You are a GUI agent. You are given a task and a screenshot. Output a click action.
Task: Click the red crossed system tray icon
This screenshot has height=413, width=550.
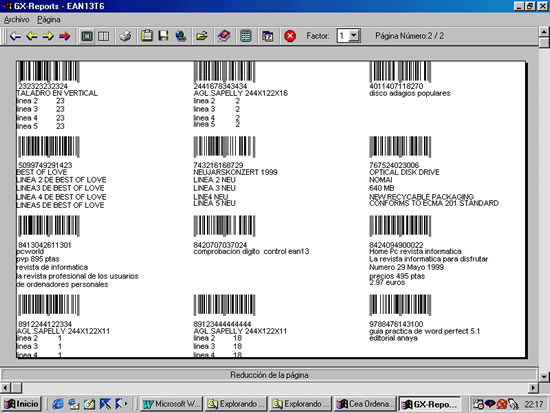click(502, 404)
